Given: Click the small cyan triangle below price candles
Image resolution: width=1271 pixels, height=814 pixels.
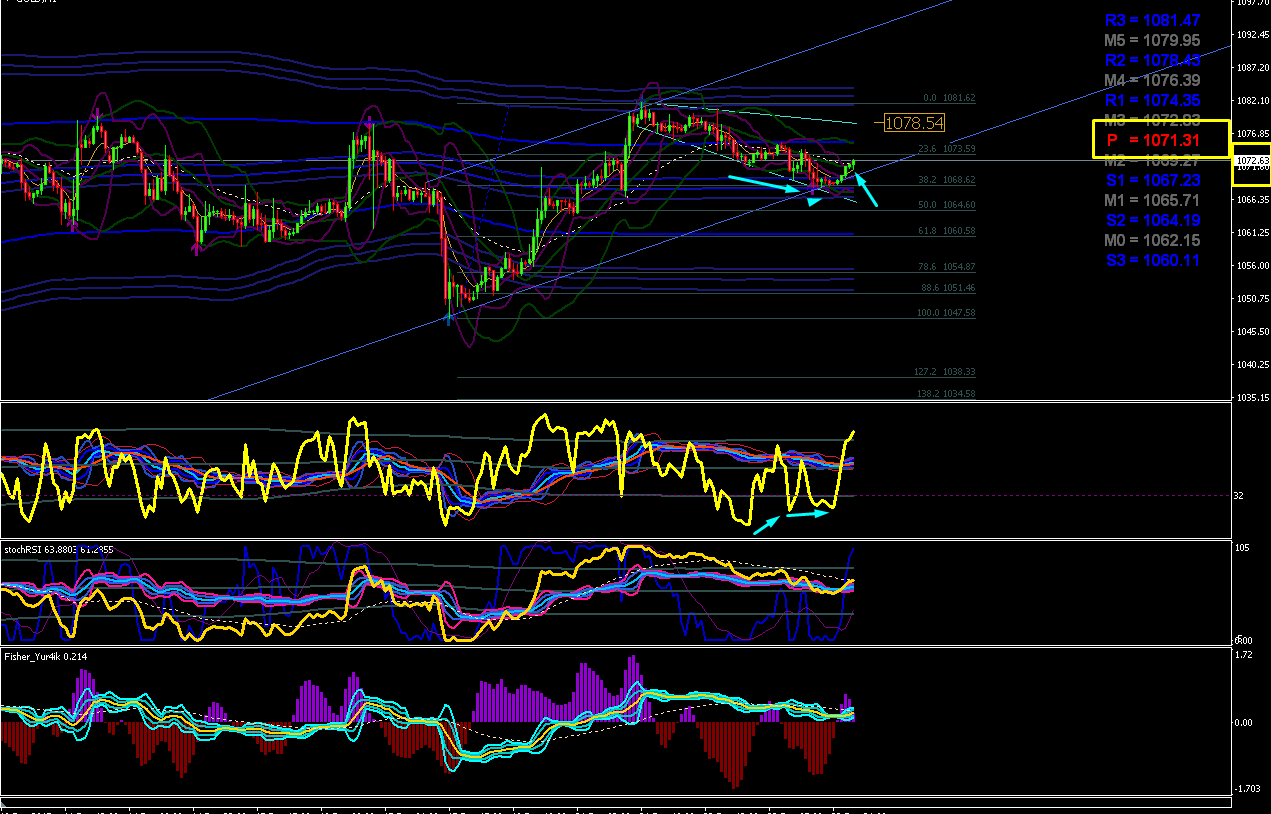Looking at the screenshot, I should (815, 201).
